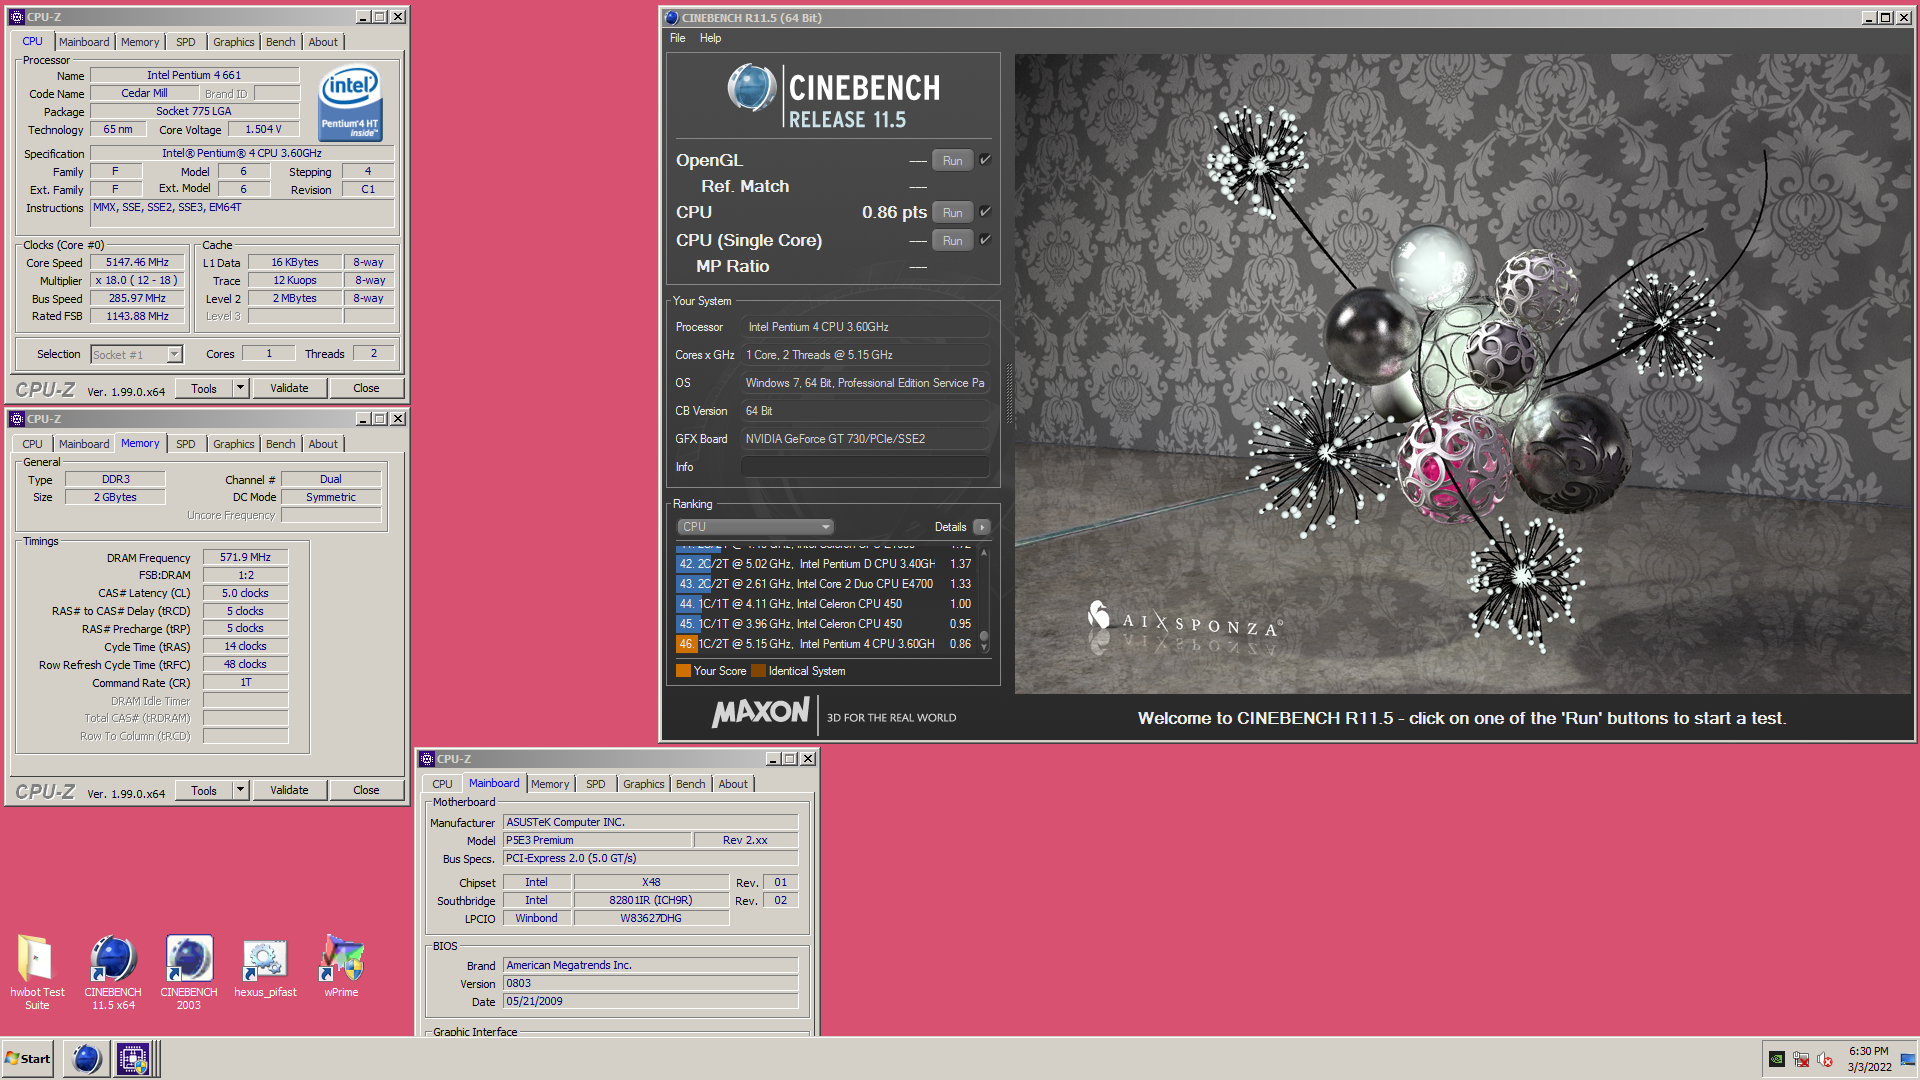Image resolution: width=1920 pixels, height=1080 pixels.
Task: Click Validate in Memory CPU-Z window
Action: (289, 790)
